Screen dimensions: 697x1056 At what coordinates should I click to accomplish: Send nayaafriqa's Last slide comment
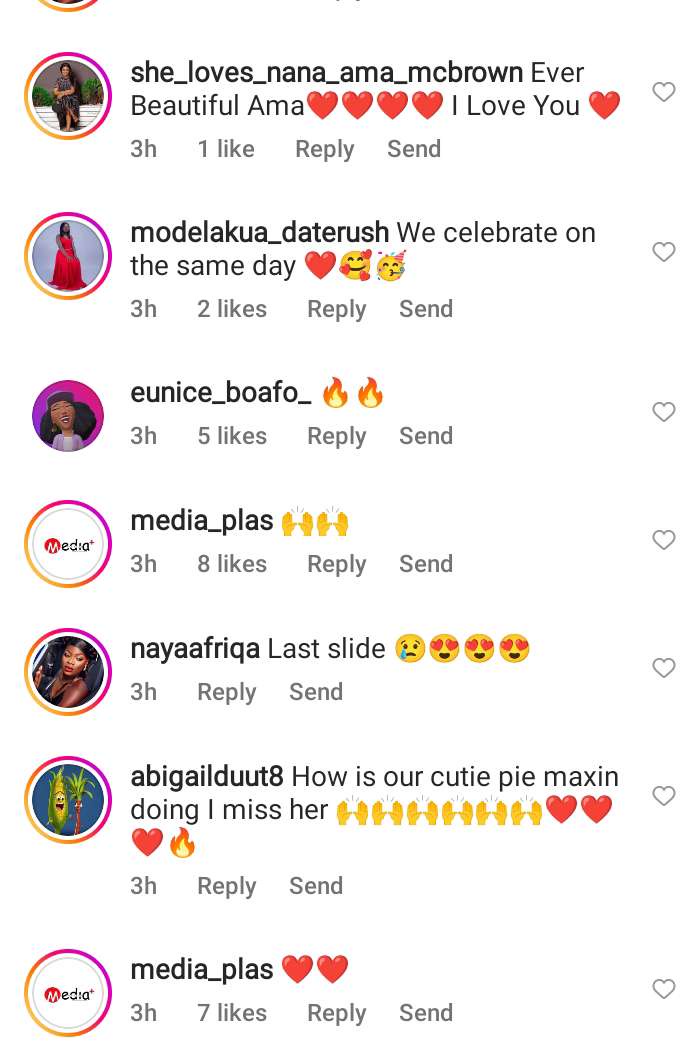(316, 692)
